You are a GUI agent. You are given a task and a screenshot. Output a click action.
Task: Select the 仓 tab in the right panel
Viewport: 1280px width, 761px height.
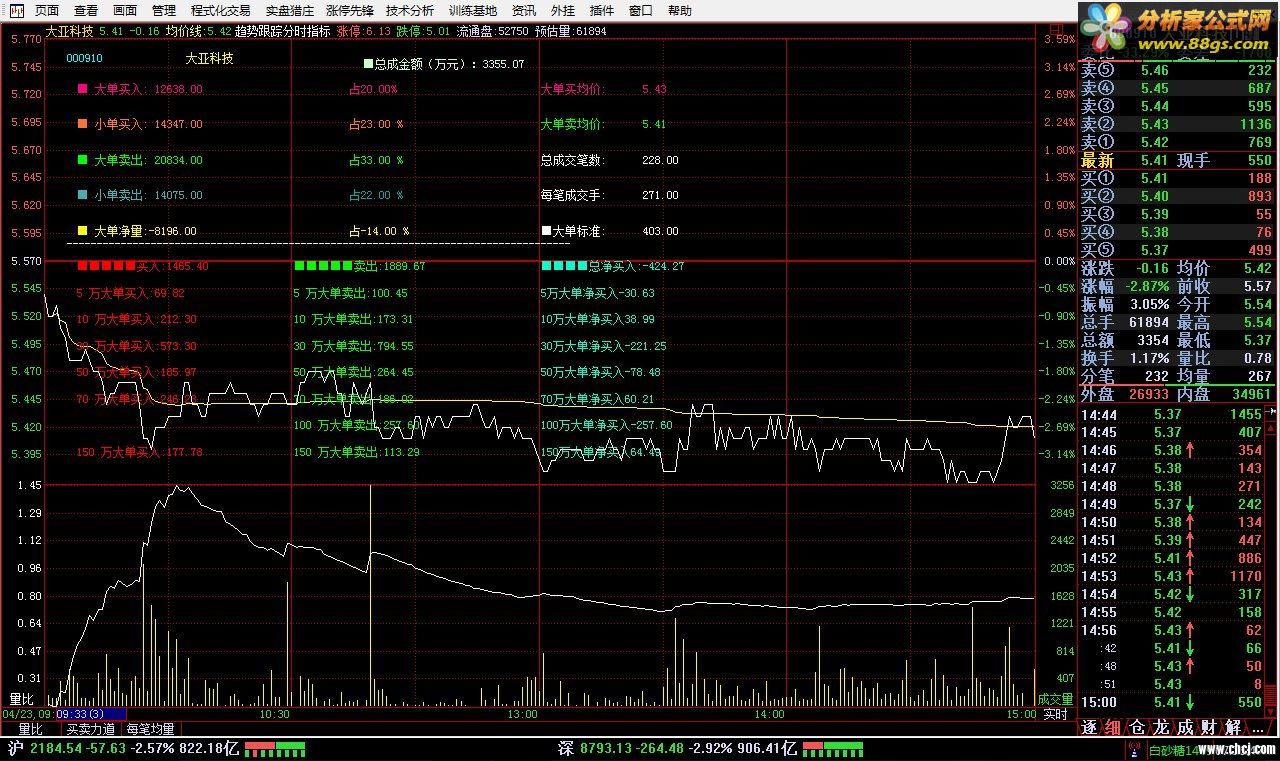tap(1138, 727)
